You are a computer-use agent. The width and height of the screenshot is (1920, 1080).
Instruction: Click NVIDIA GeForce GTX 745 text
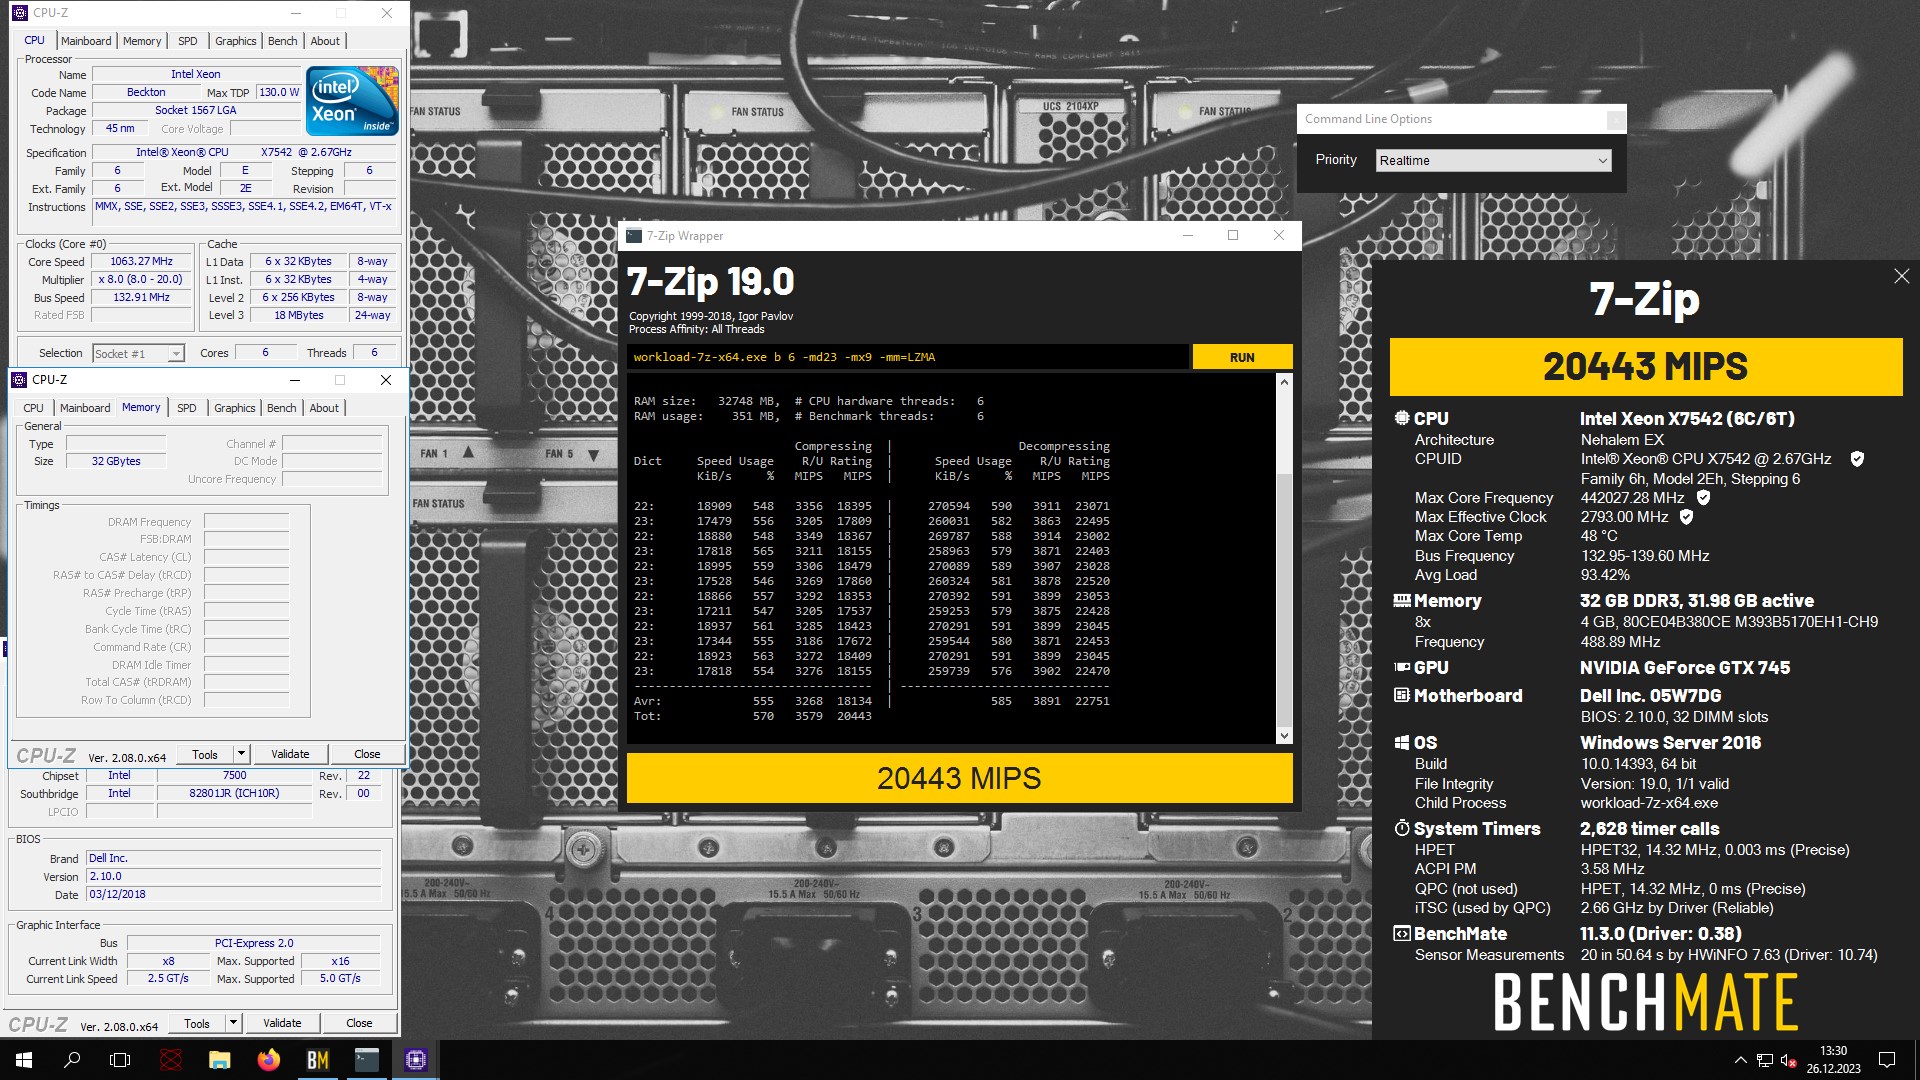pos(1685,667)
